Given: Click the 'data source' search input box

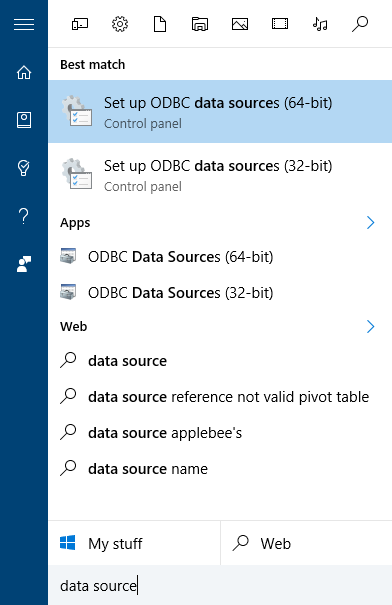Looking at the screenshot, I should 220,585.
